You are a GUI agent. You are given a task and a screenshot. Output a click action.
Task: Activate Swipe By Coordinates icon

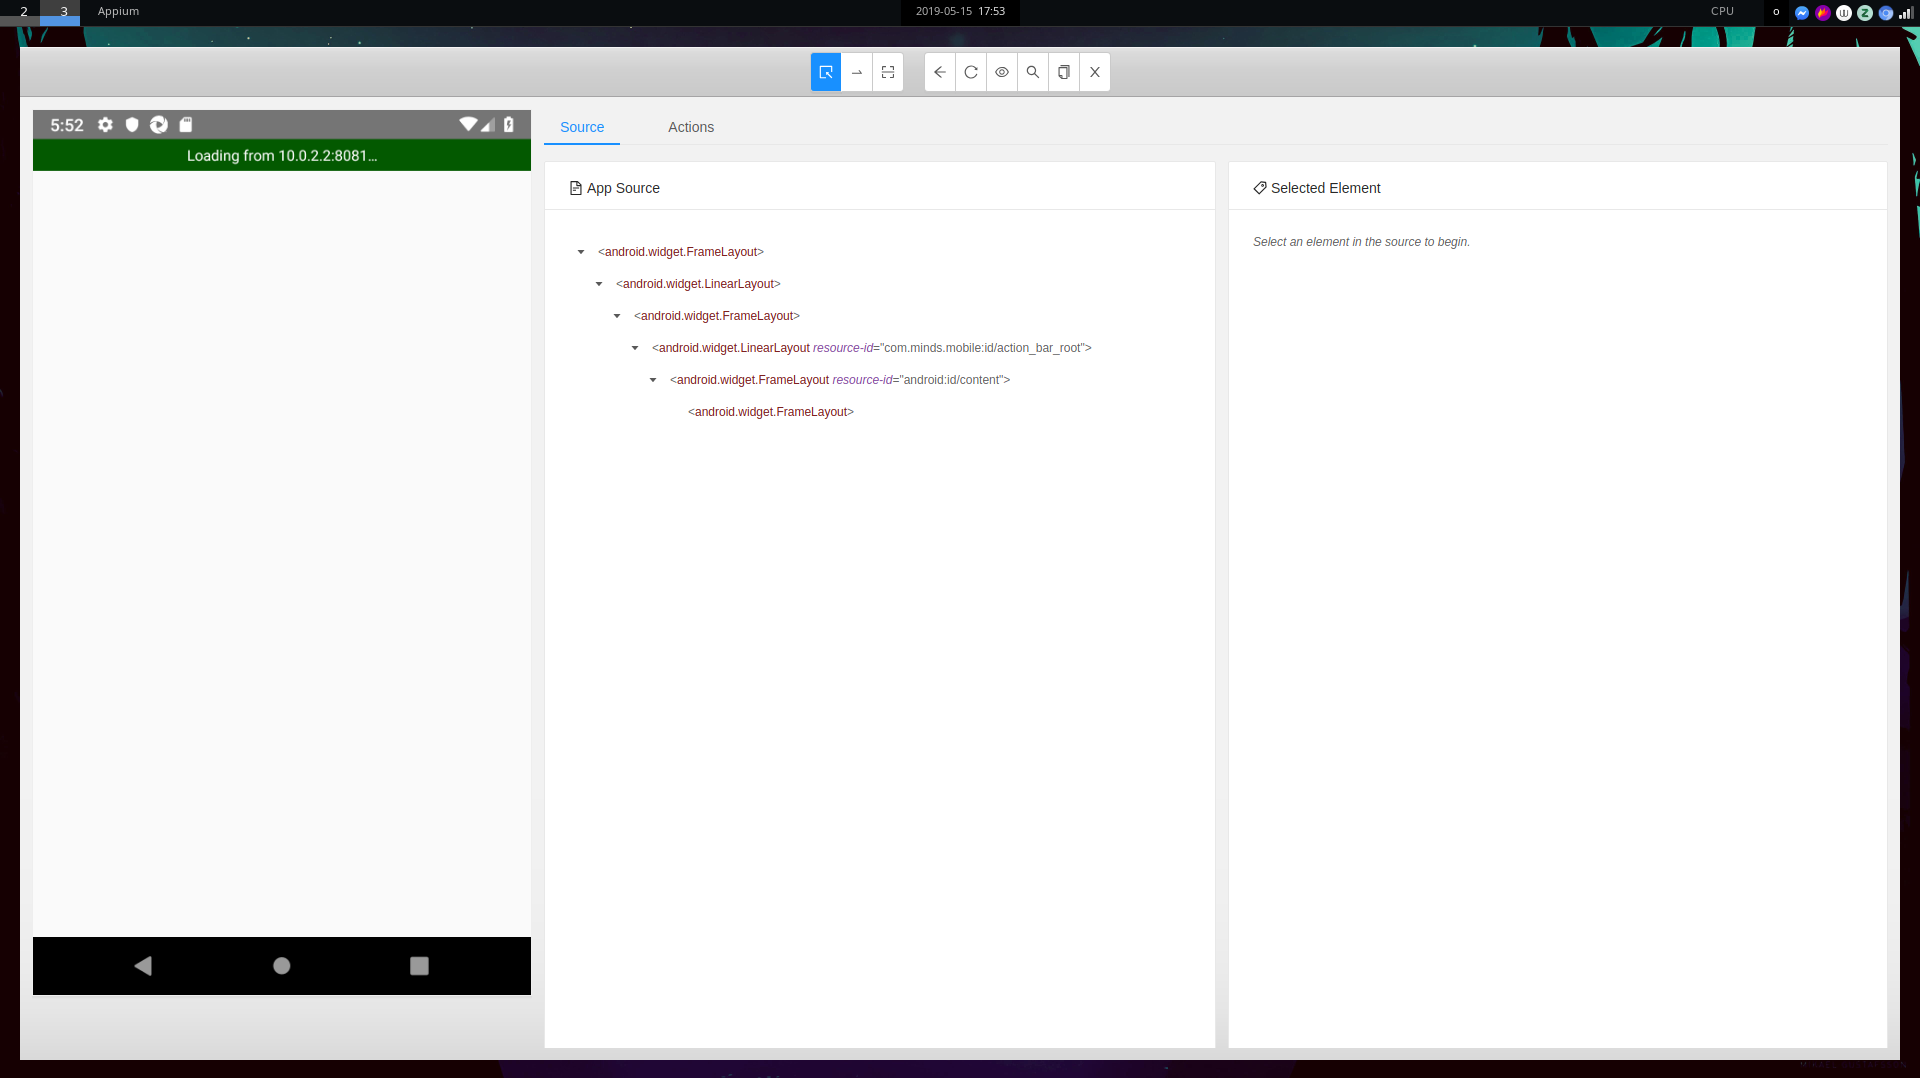[857, 72]
